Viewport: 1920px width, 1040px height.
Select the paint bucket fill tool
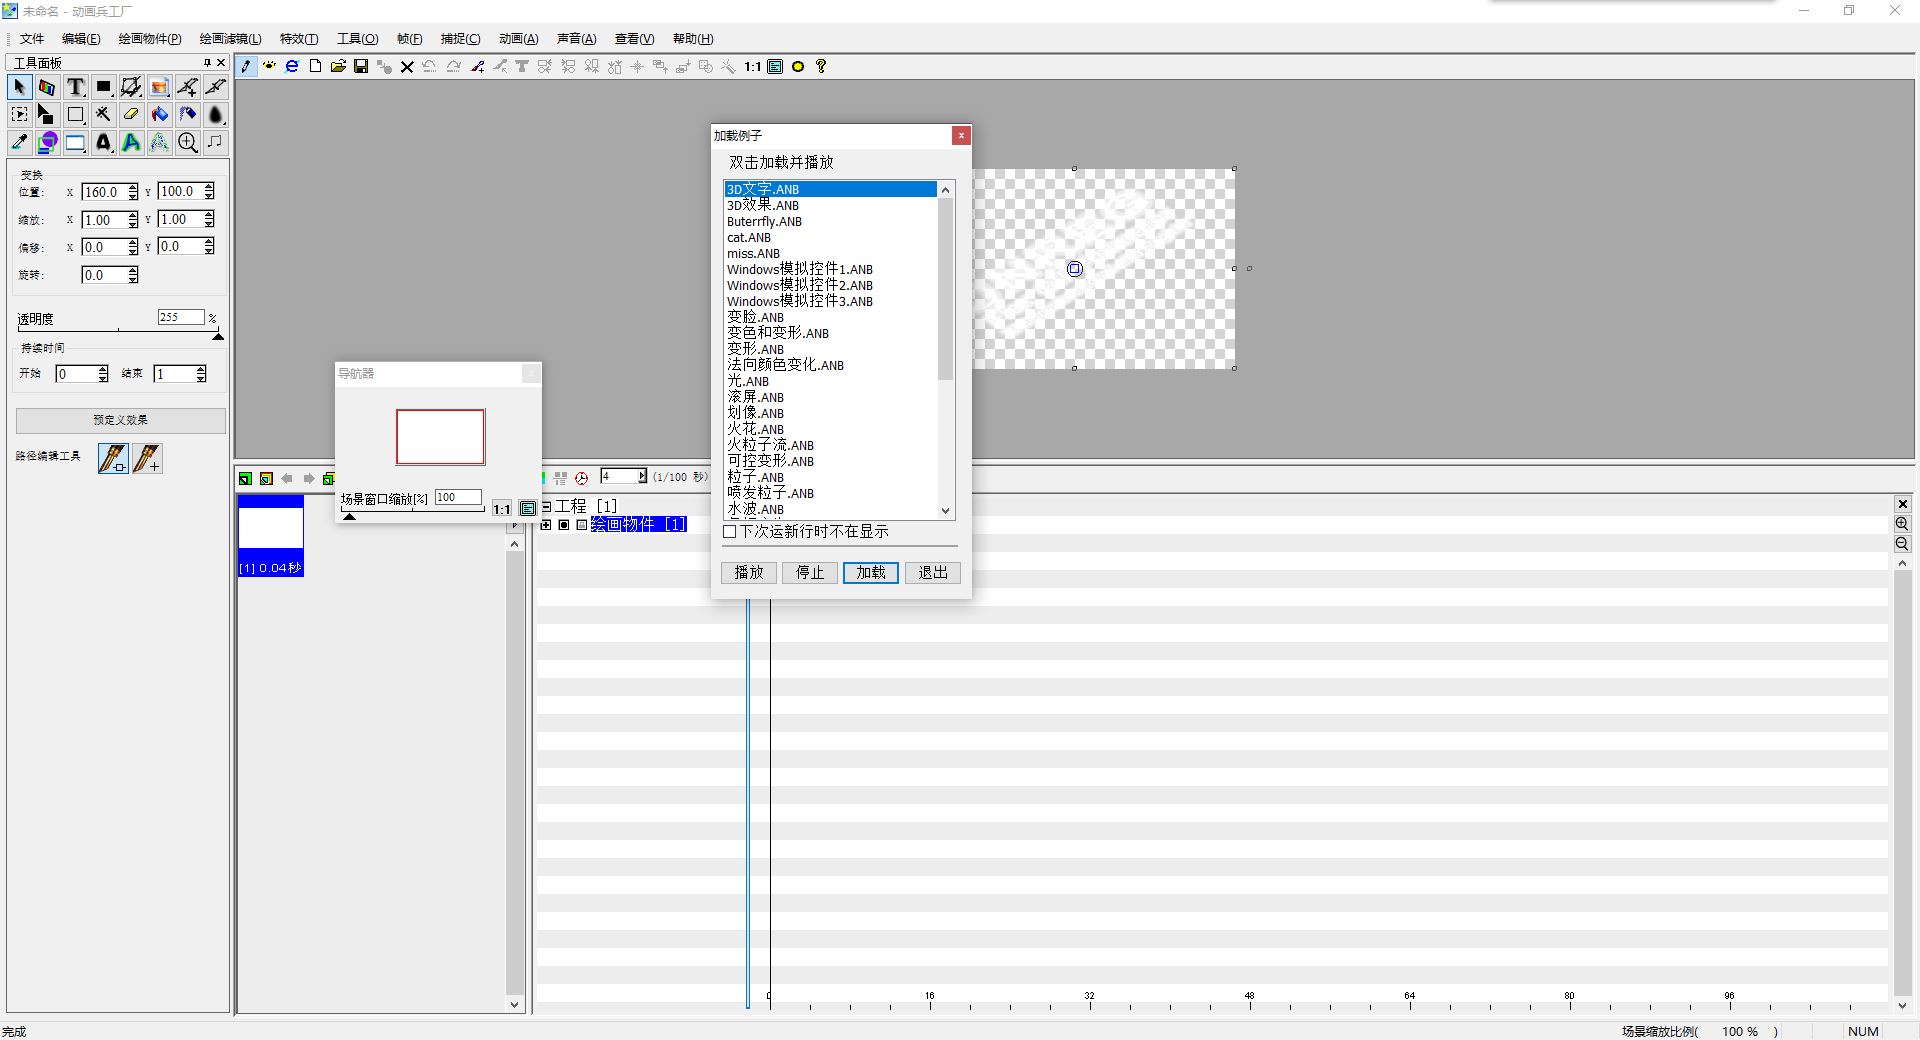(x=159, y=114)
